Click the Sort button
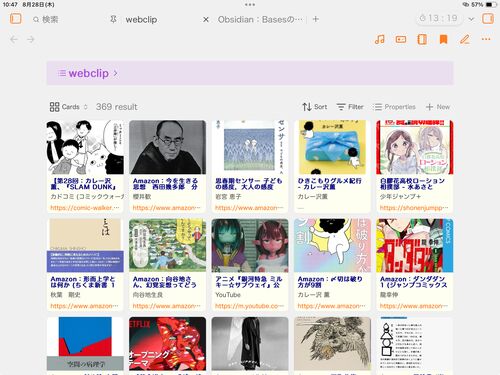 (315, 107)
